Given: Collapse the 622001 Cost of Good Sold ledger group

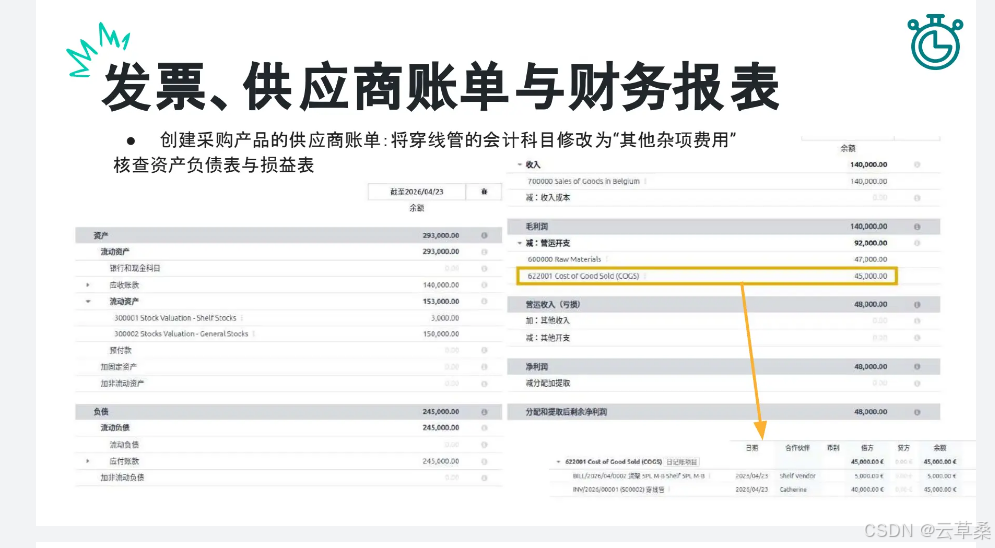Looking at the screenshot, I should click(558, 462).
